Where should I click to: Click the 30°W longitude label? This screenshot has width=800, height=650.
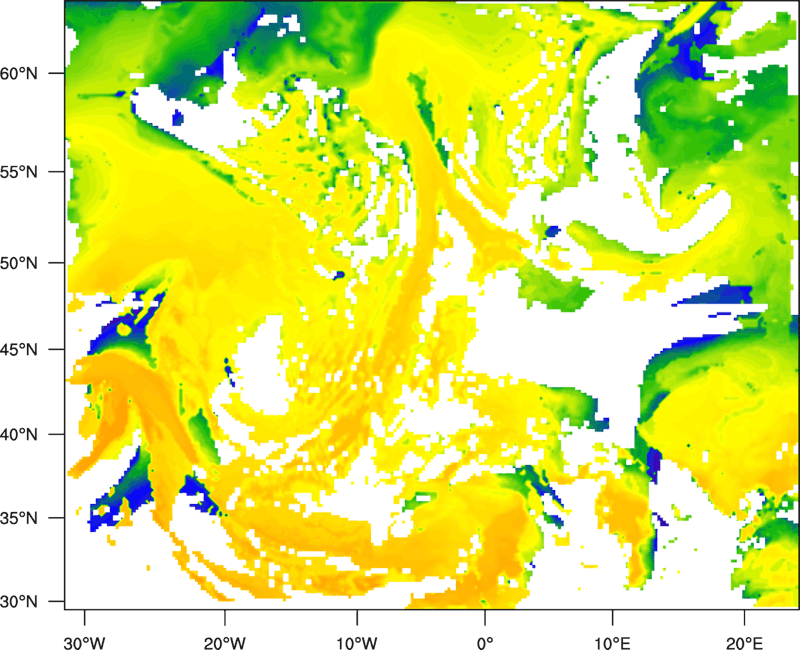[85, 642]
